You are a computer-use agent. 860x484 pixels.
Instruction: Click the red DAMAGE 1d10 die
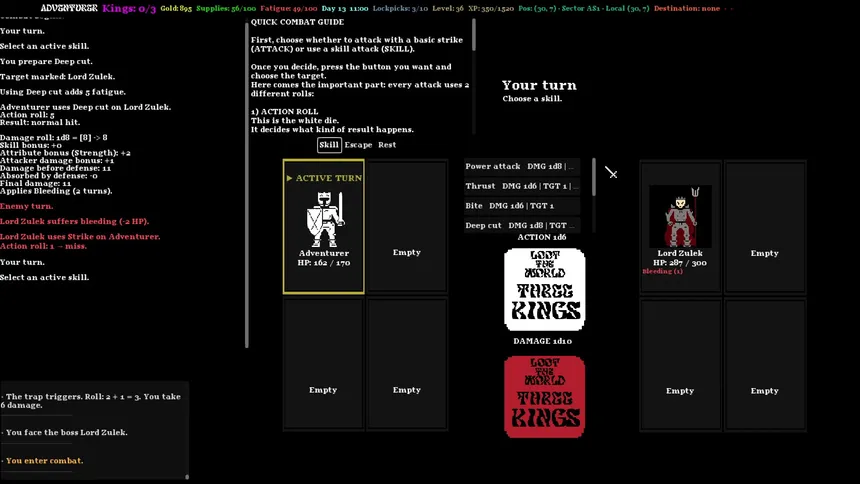pos(544,397)
